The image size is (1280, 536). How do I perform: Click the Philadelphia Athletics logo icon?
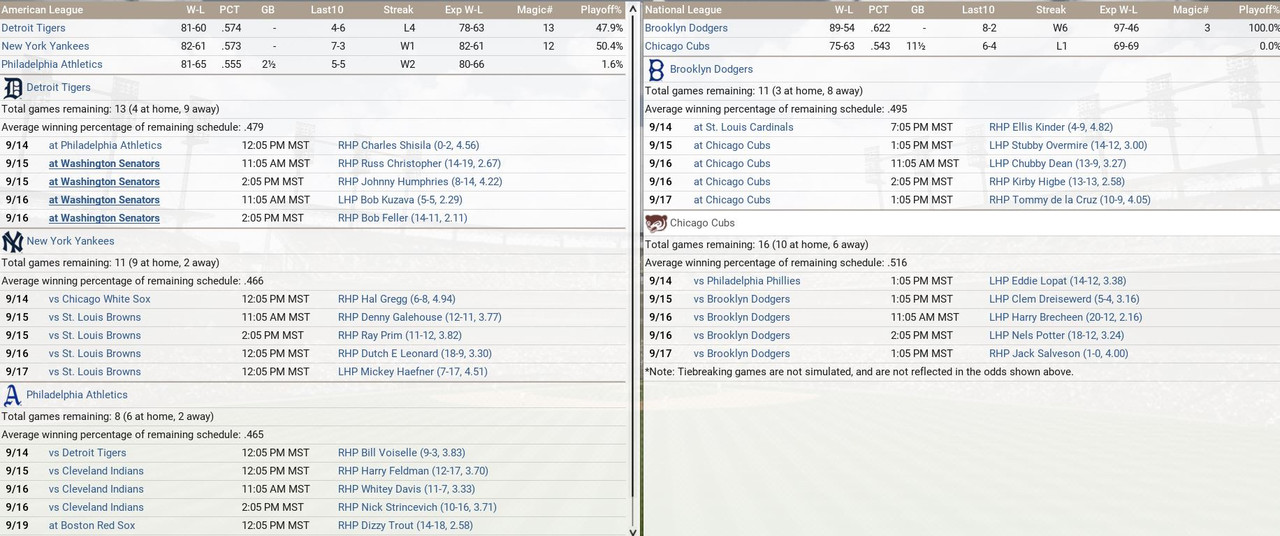point(12,395)
